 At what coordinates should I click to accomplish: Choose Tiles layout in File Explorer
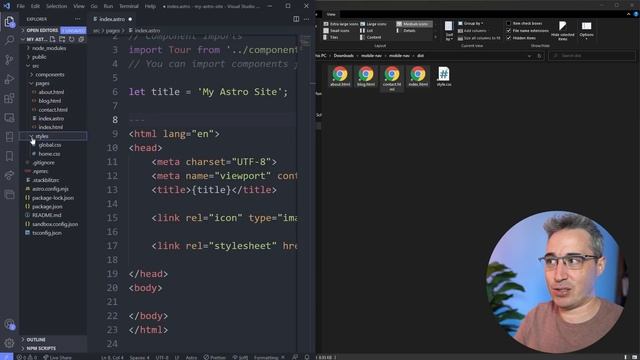point(331,37)
